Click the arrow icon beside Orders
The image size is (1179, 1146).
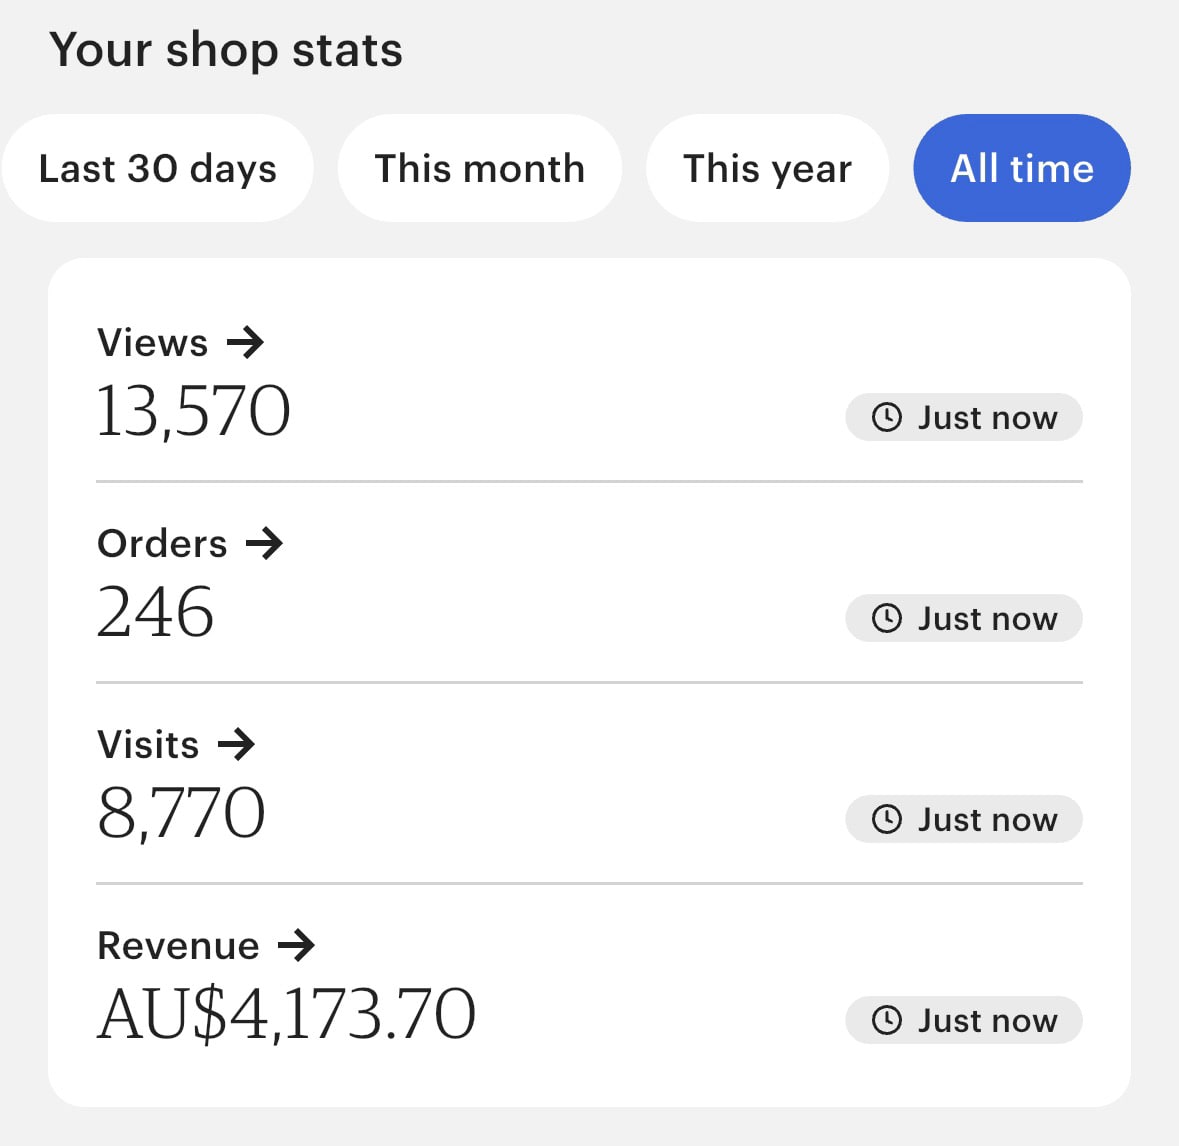coord(265,544)
